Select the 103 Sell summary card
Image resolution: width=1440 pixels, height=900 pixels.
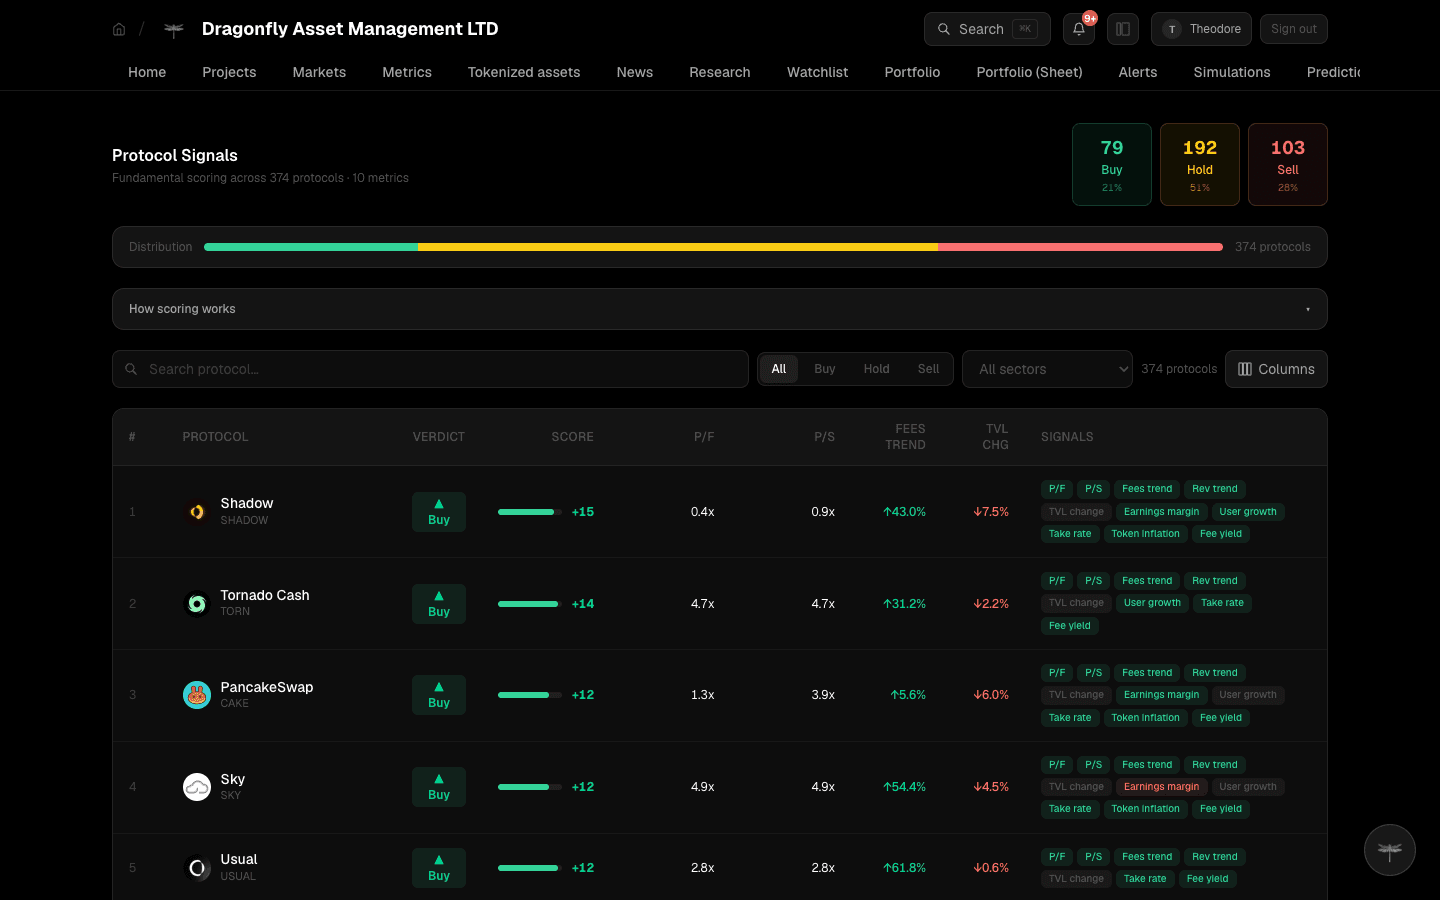pos(1288,164)
